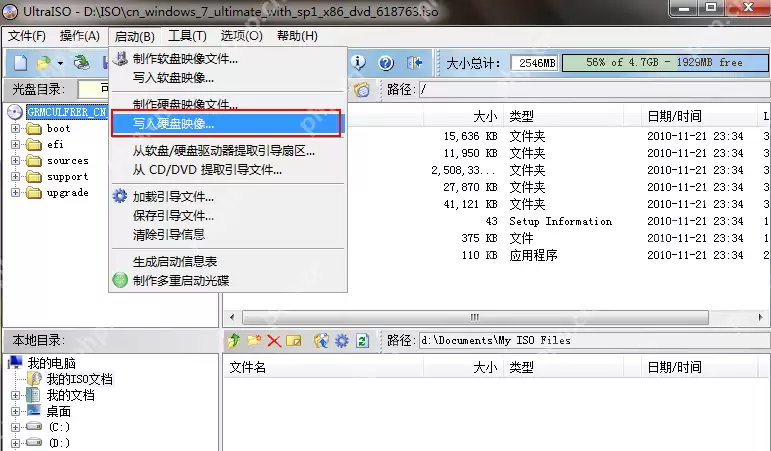This screenshot has width=771, height=451.
Task: Choose 从 CD/DVD 提取引导文件... entry
Action: [228, 170]
